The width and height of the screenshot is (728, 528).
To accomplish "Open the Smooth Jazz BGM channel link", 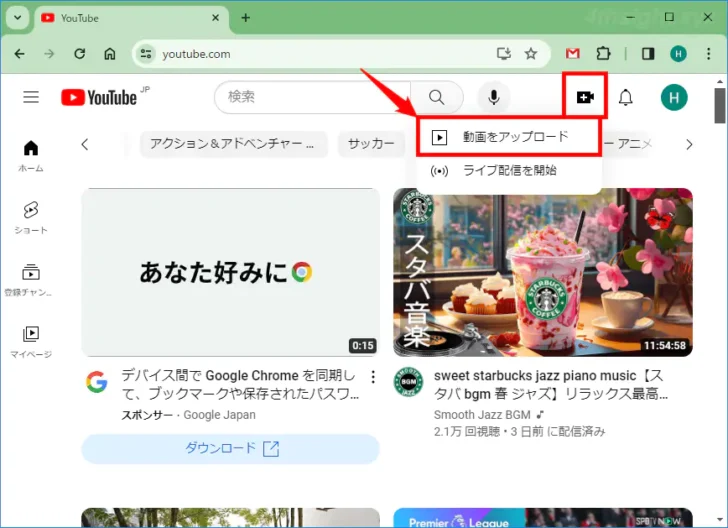I will click(482, 415).
